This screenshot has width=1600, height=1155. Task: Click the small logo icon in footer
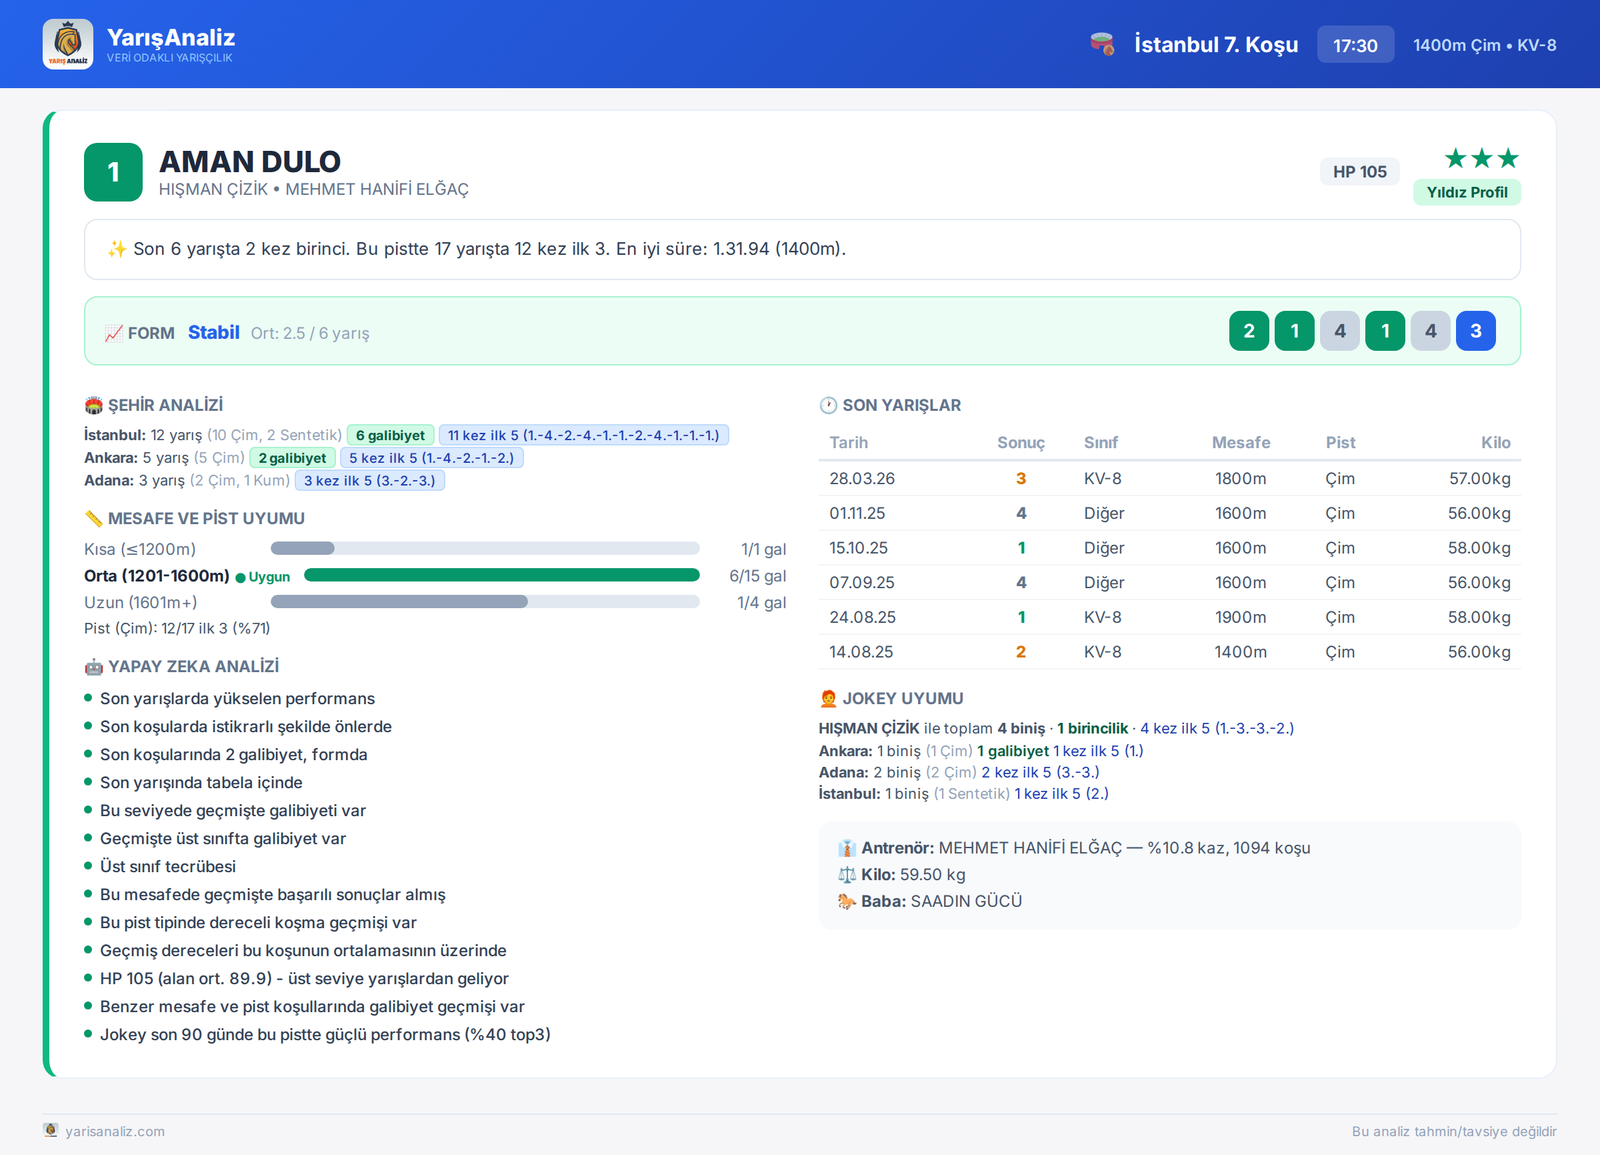51,1130
